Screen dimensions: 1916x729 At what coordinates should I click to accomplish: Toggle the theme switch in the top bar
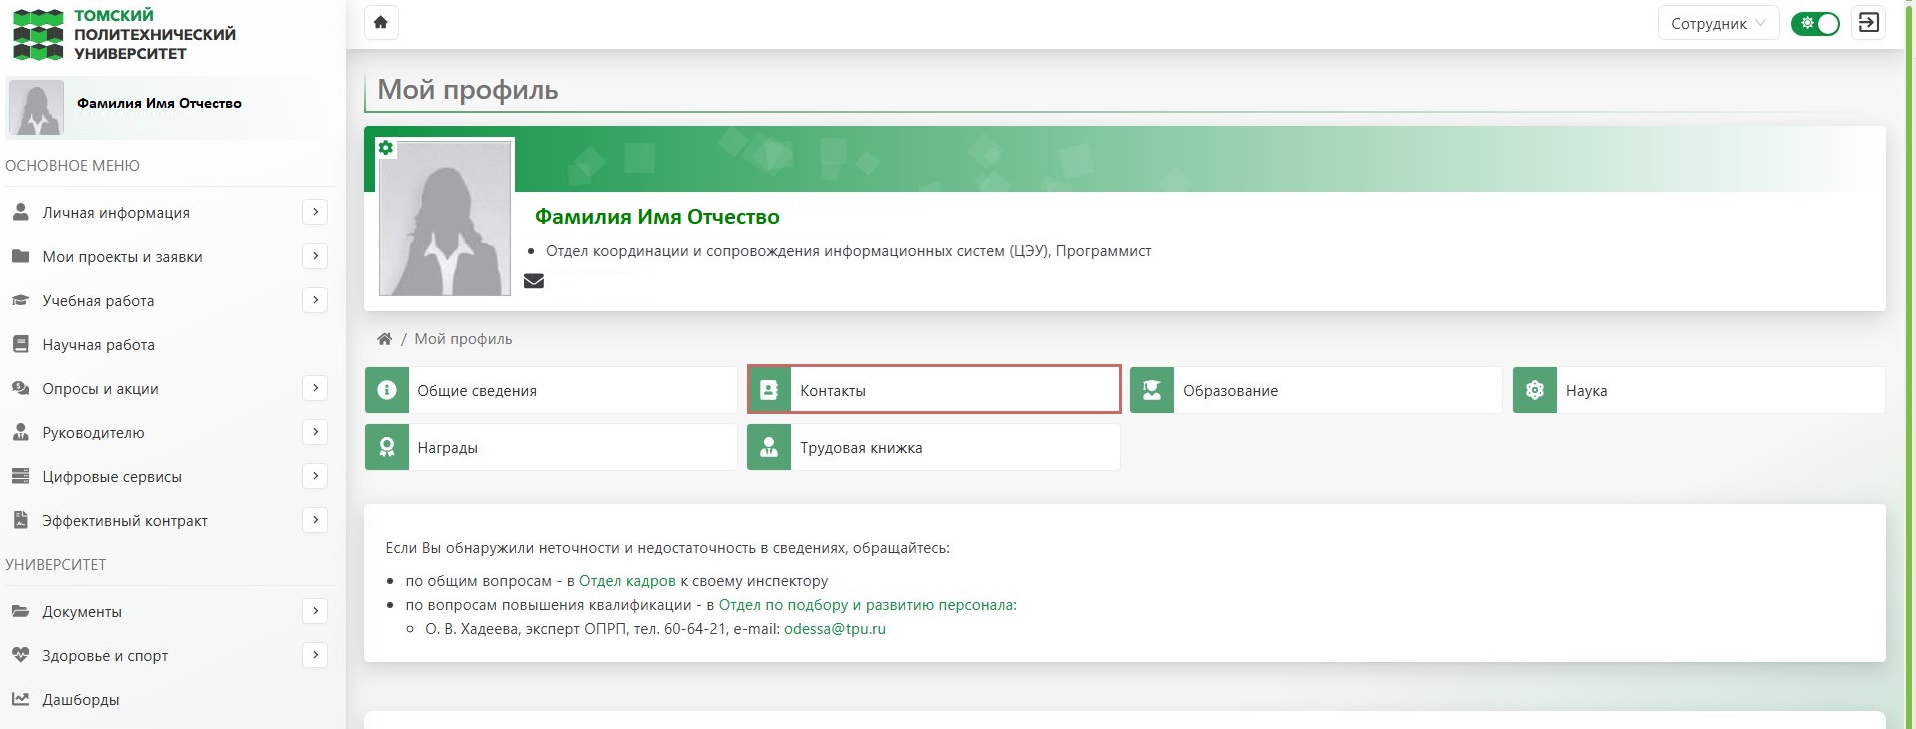(1815, 23)
